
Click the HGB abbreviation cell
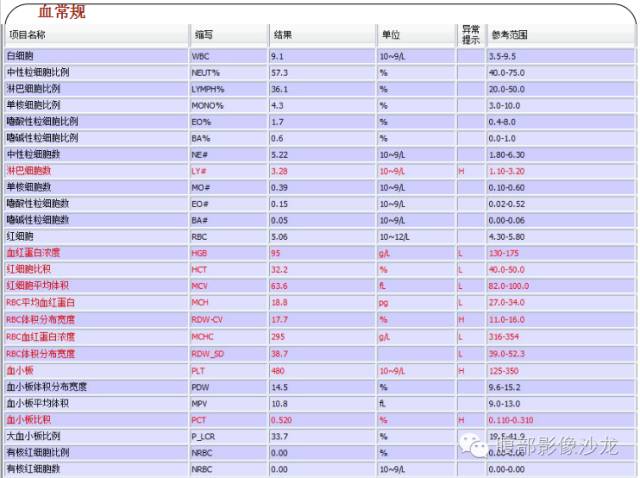click(199, 253)
